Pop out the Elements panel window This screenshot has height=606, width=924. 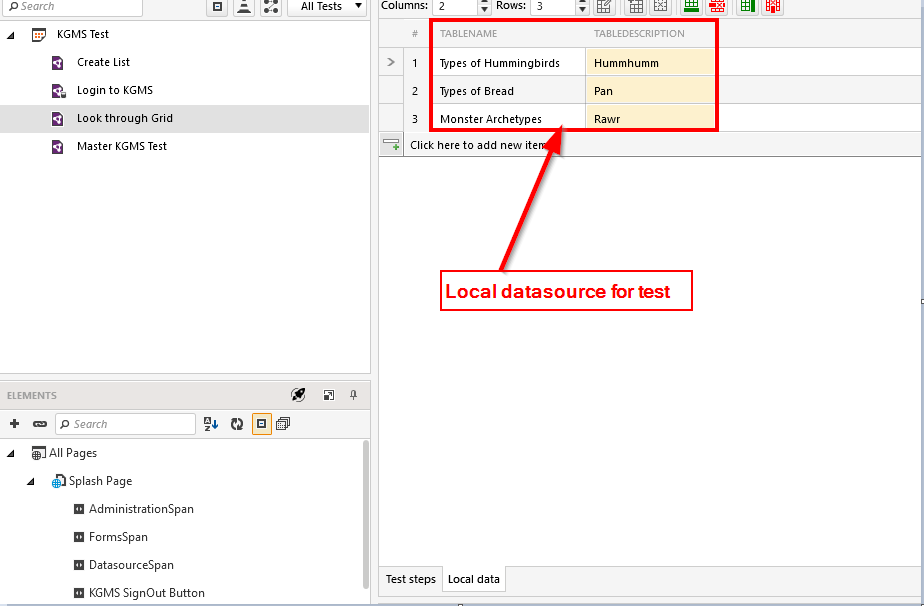[x=329, y=395]
